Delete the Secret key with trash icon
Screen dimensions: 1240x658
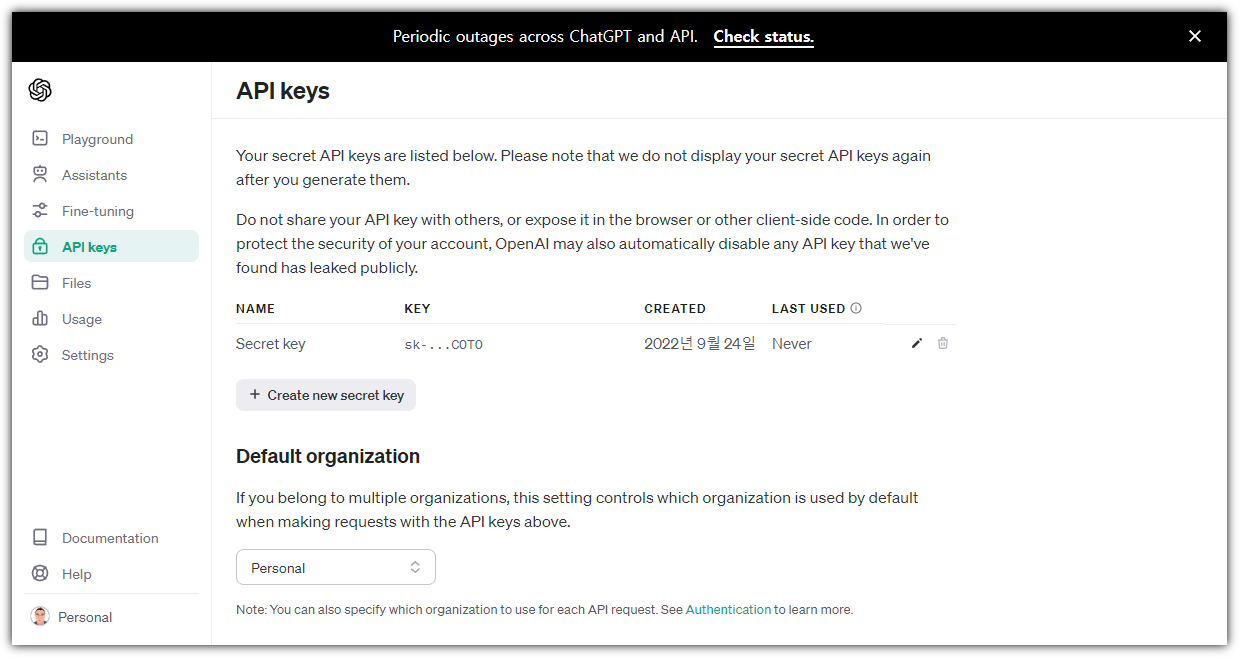pyautogui.click(x=943, y=344)
